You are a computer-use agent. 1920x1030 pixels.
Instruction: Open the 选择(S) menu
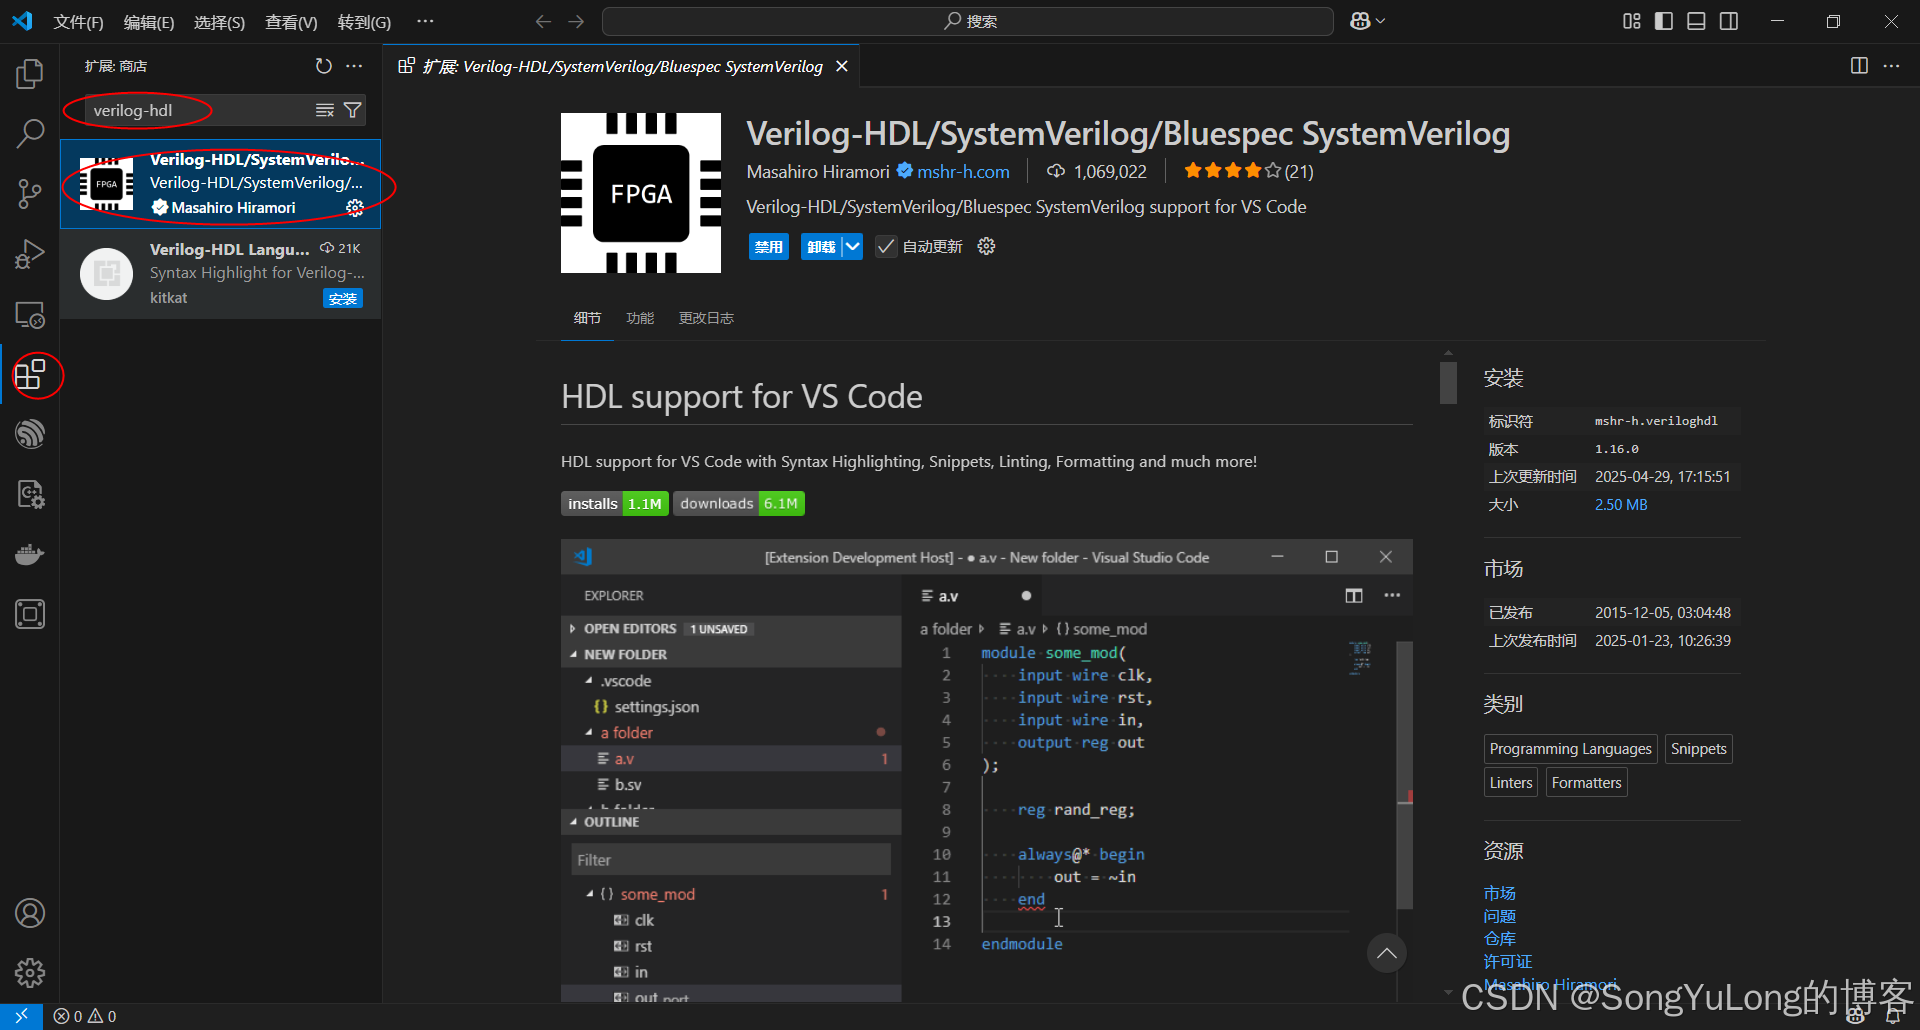coord(219,22)
